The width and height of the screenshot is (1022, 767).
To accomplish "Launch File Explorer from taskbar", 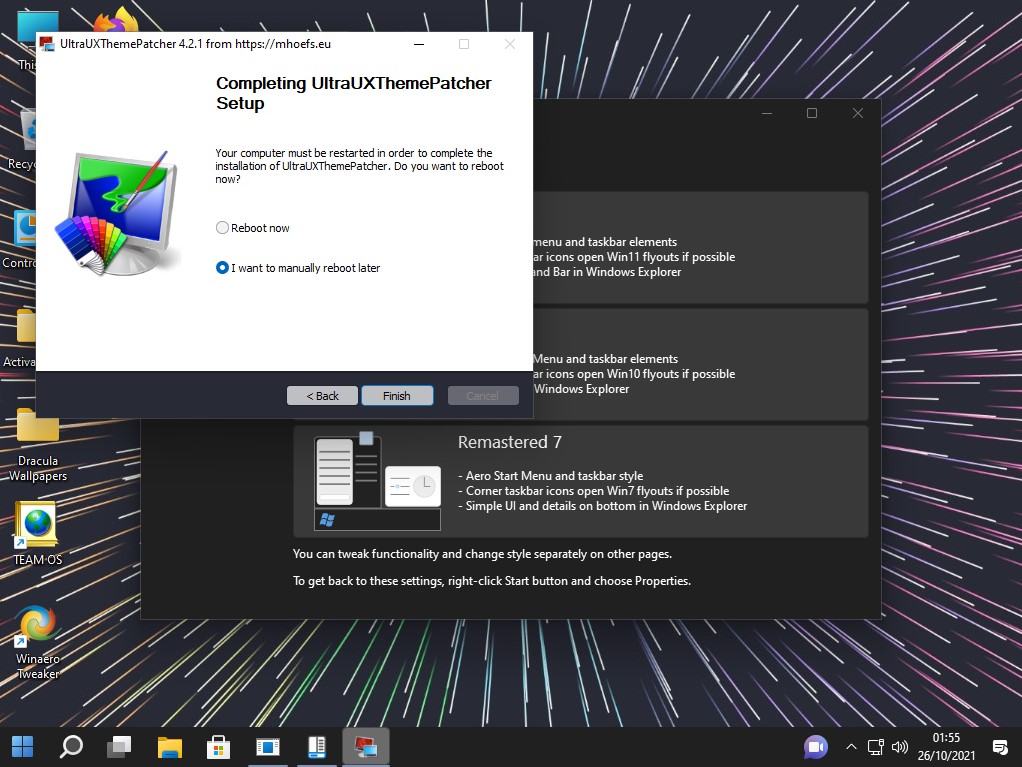I will (169, 747).
